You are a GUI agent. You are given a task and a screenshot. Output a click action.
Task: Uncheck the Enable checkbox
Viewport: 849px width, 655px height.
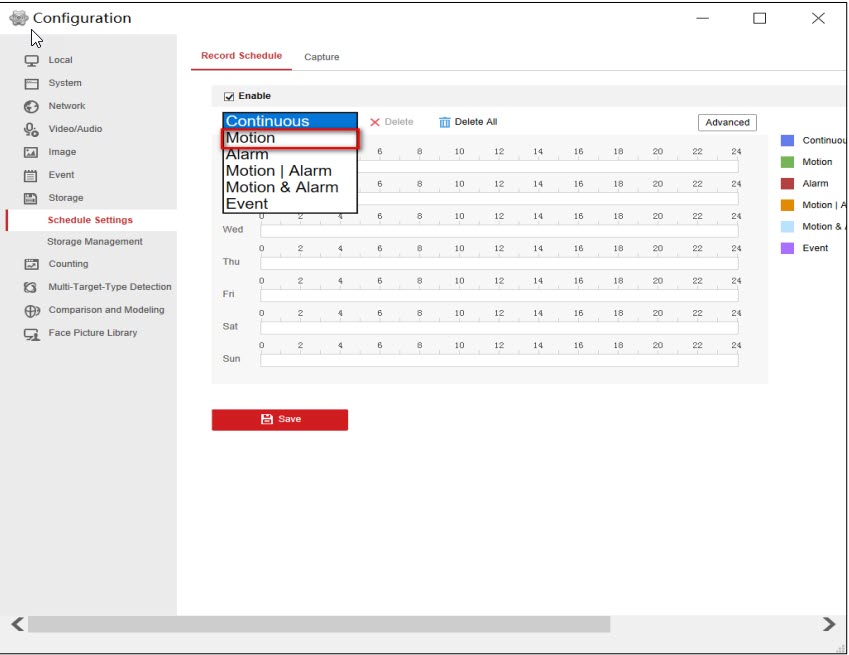coord(229,97)
